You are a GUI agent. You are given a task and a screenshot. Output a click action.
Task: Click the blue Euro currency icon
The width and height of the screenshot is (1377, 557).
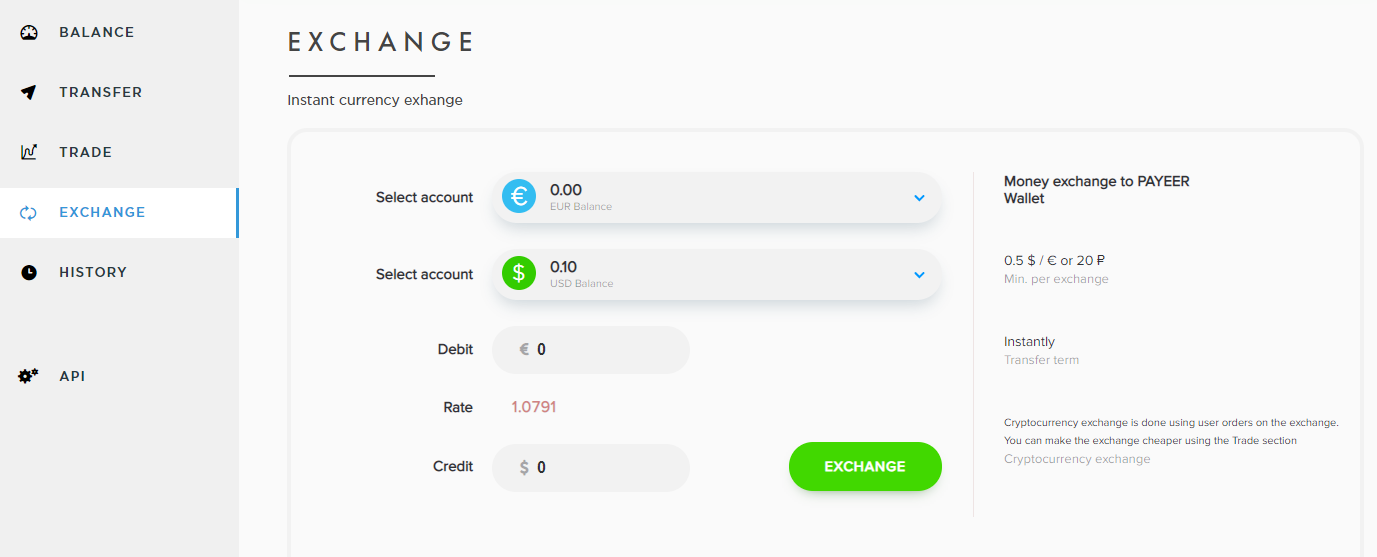pyautogui.click(x=519, y=197)
